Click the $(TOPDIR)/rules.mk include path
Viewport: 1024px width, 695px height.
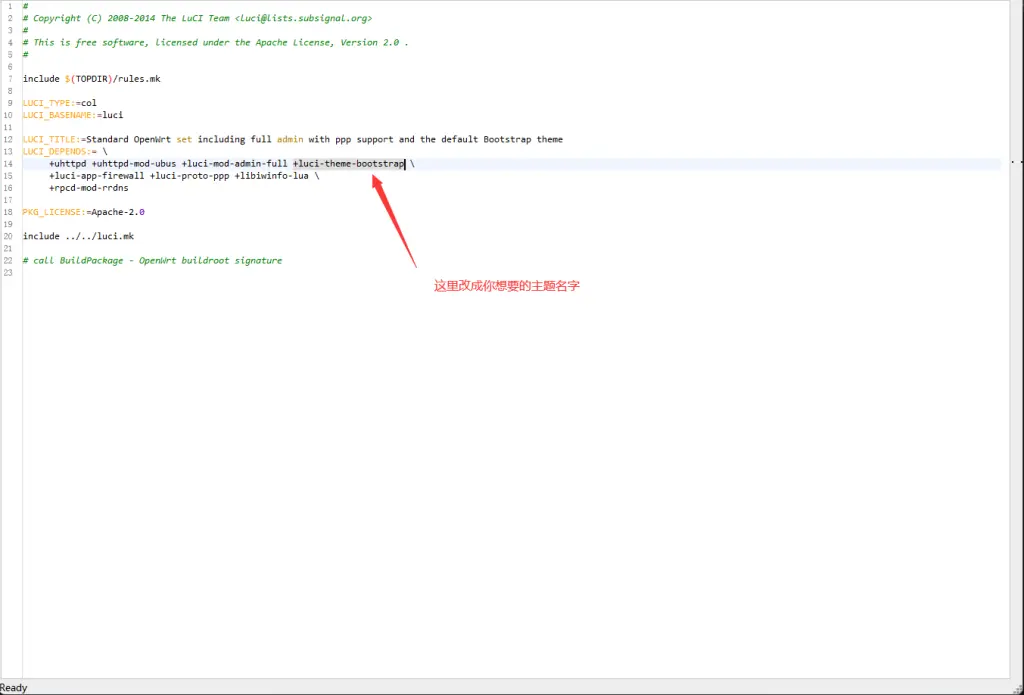pyautogui.click(x=112, y=79)
